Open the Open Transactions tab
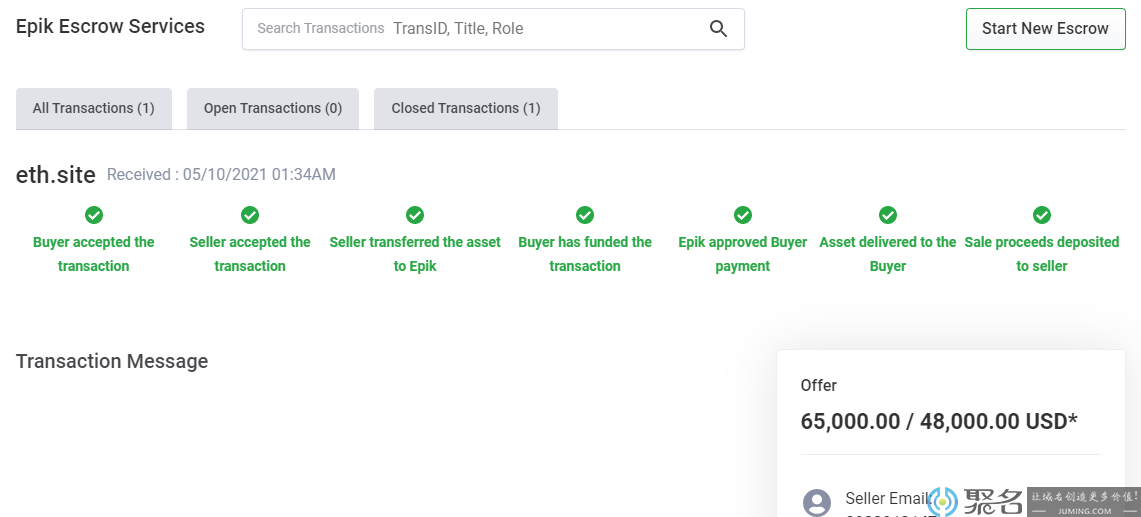 (x=273, y=108)
